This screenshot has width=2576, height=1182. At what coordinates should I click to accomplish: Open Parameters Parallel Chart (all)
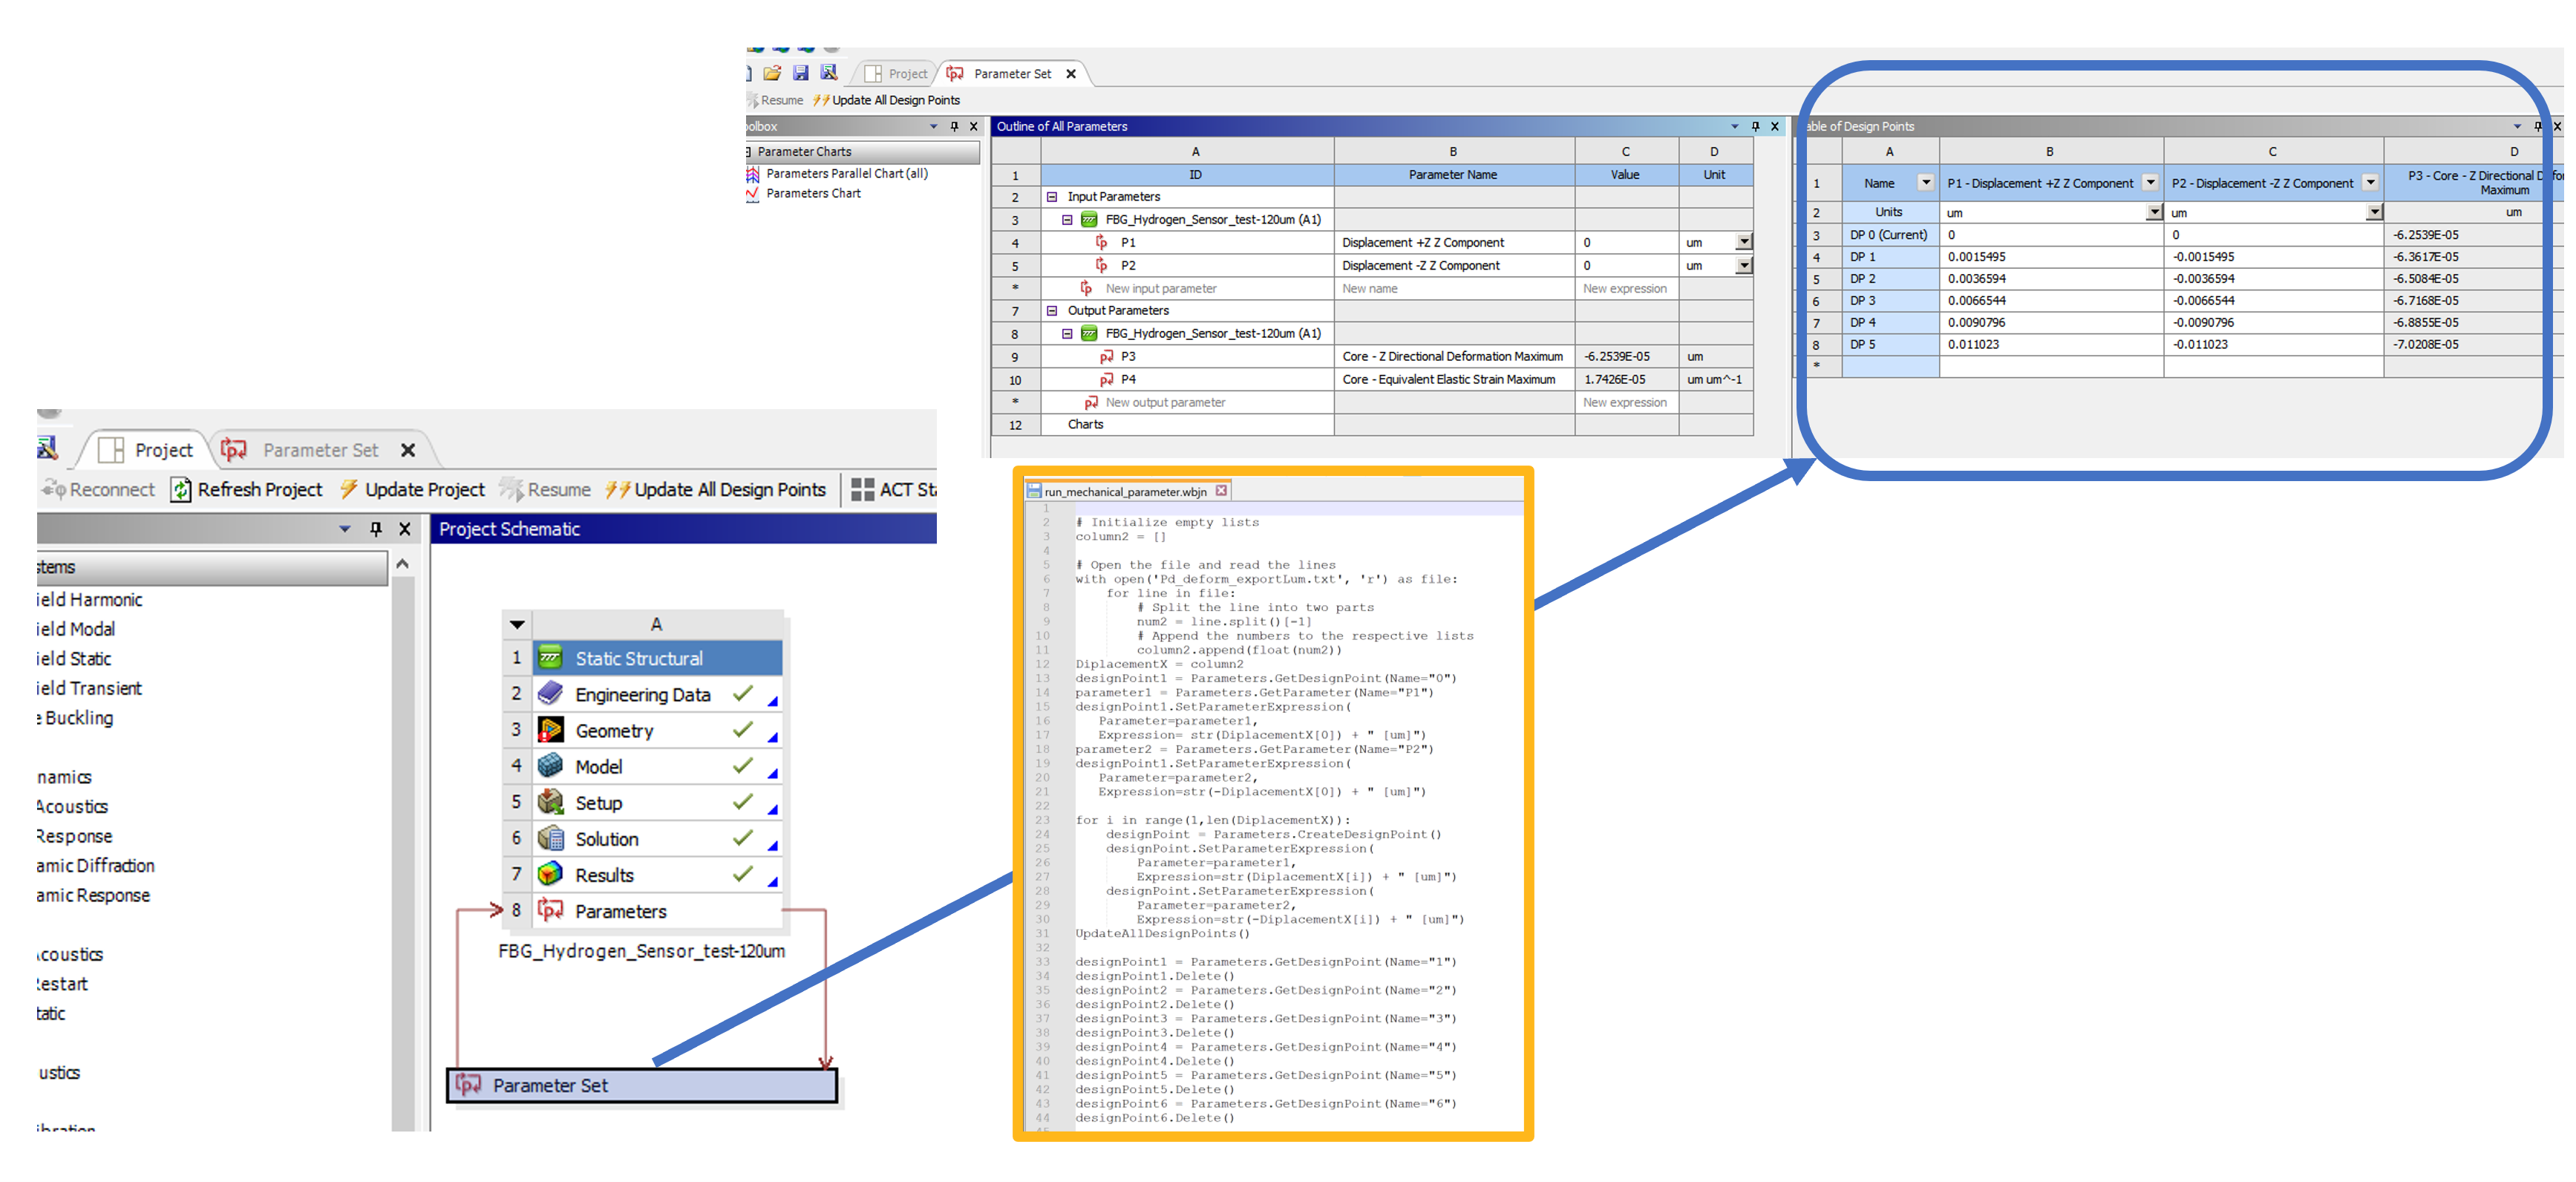pos(837,173)
